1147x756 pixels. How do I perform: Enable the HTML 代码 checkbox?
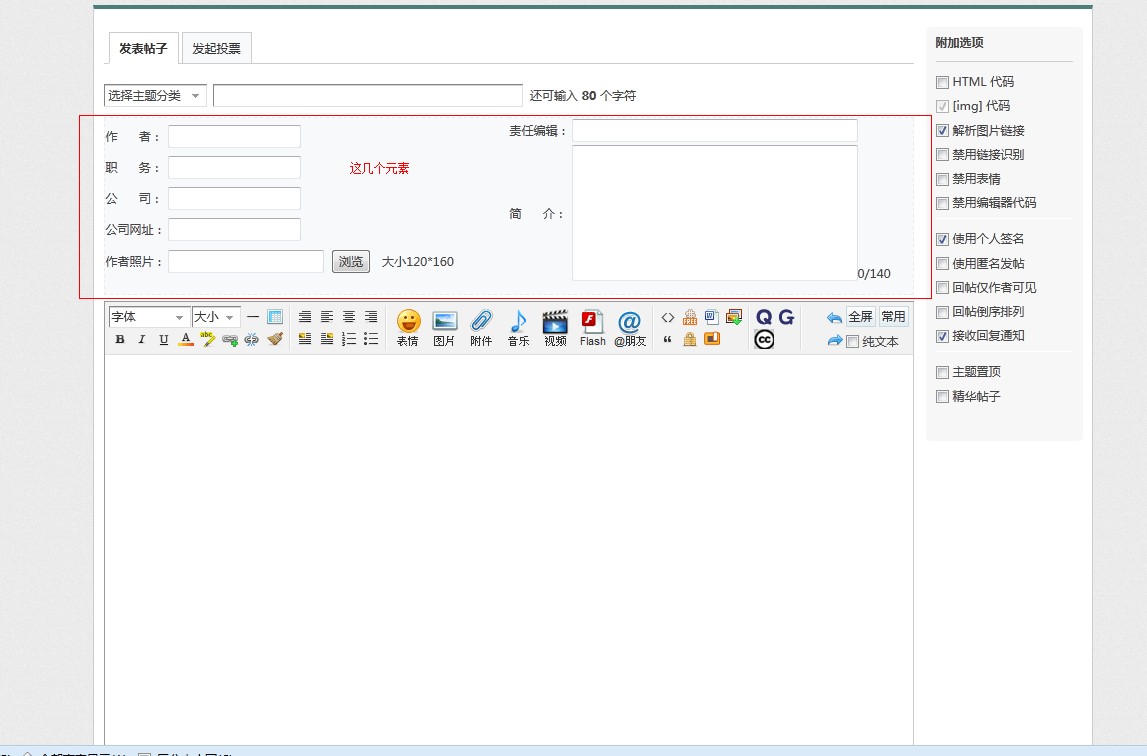pyautogui.click(x=942, y=82)
